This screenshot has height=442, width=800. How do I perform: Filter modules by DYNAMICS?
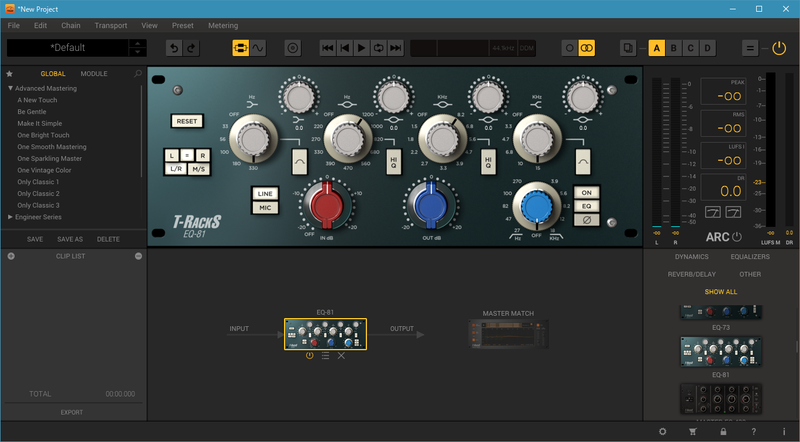(691, 257)
